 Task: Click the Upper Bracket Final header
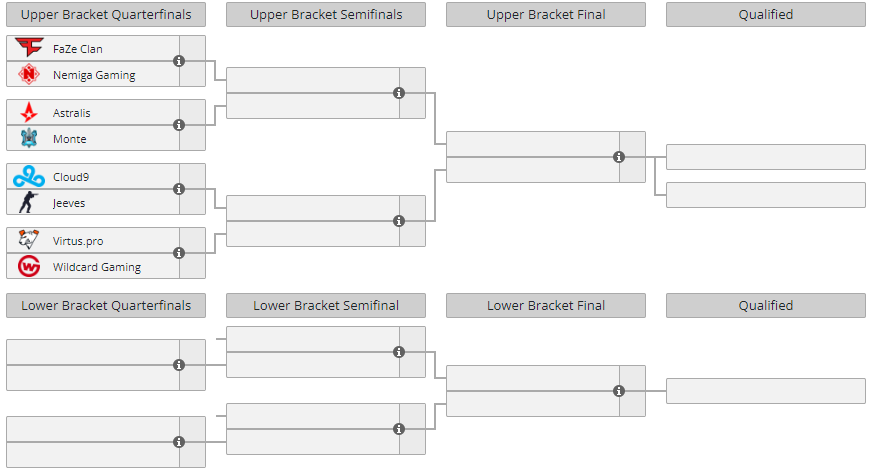coord(546,15)
